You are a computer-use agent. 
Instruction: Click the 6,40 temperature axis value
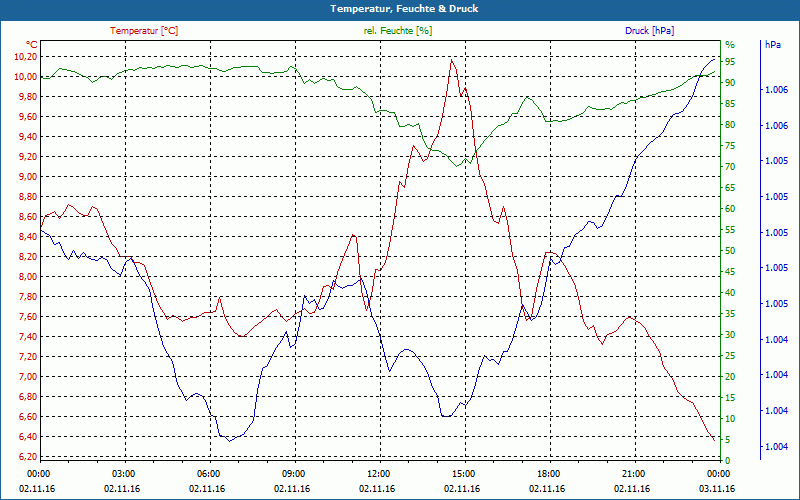click(28, 437)
